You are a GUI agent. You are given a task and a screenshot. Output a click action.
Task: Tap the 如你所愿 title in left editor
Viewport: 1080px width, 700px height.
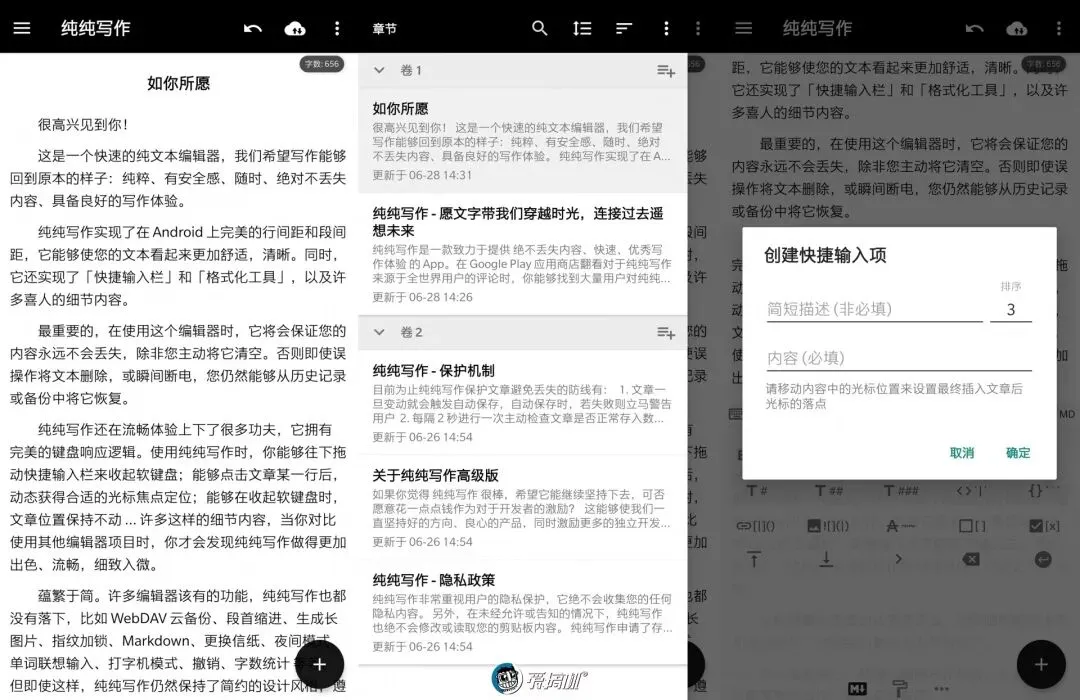[178, 83]
